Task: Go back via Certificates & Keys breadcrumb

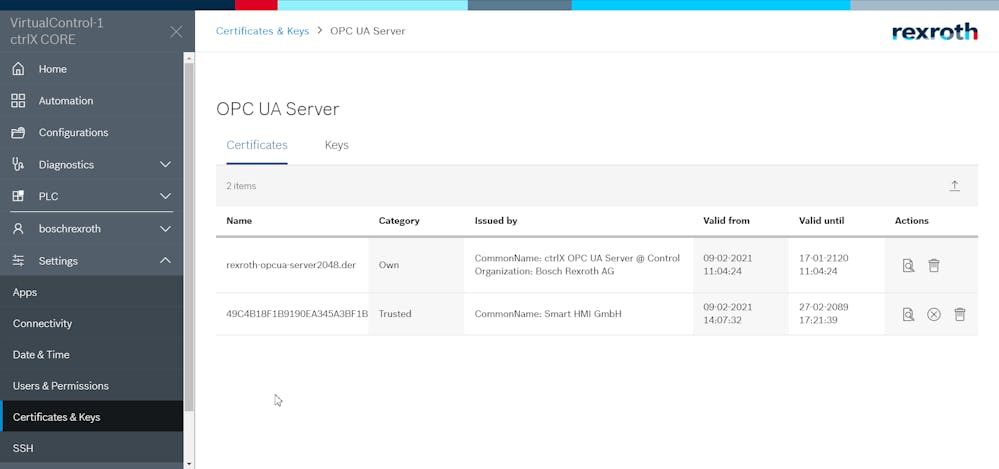Action: [262, 31]
